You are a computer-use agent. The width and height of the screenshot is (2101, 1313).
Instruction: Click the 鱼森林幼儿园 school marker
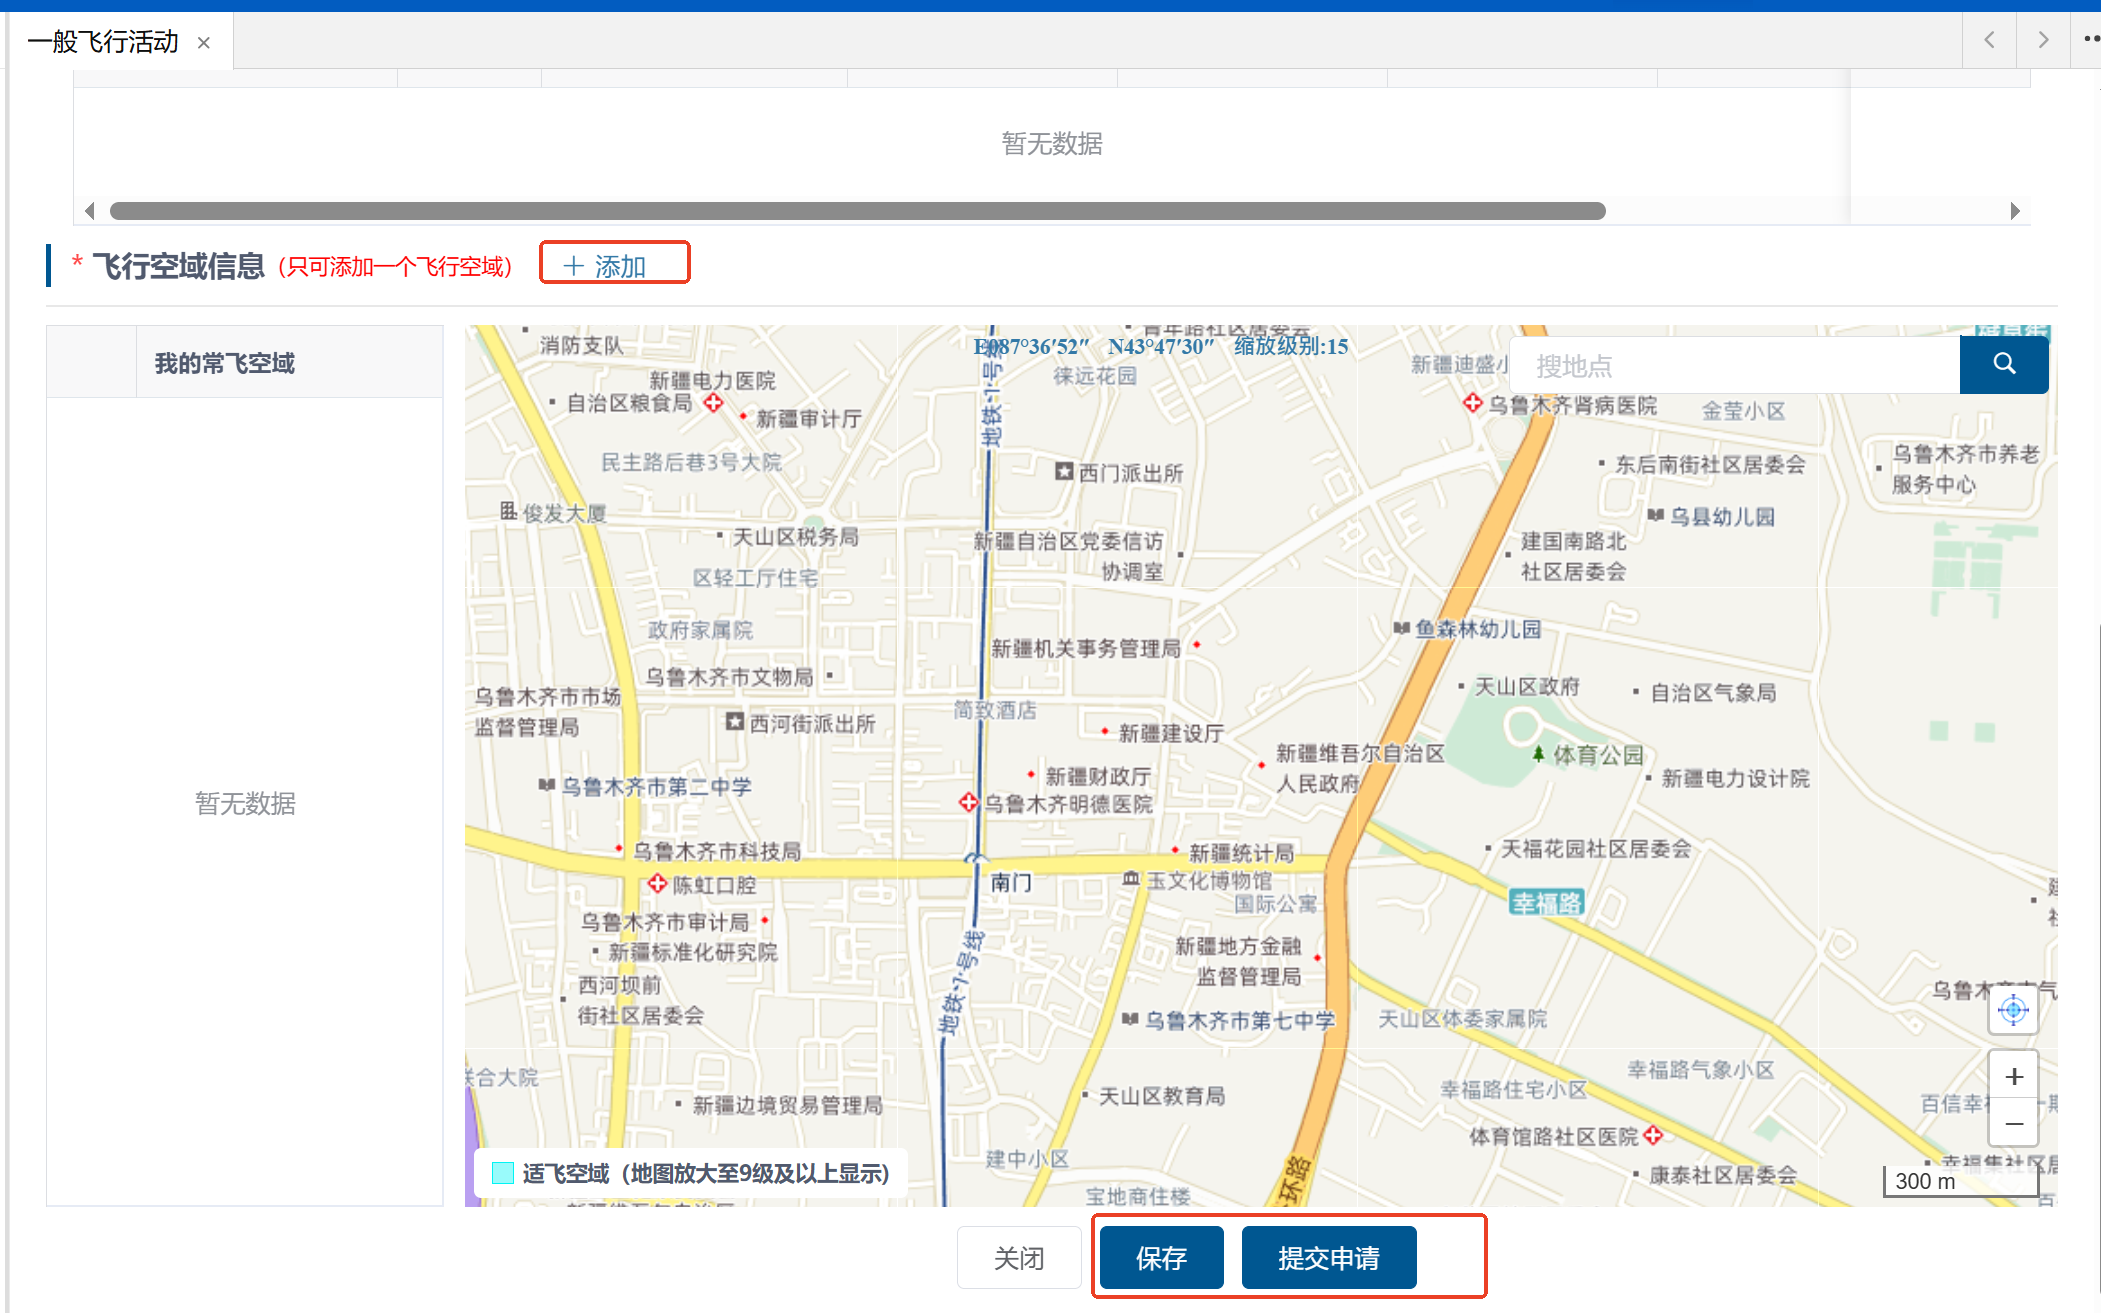[x=1402, y=628]
